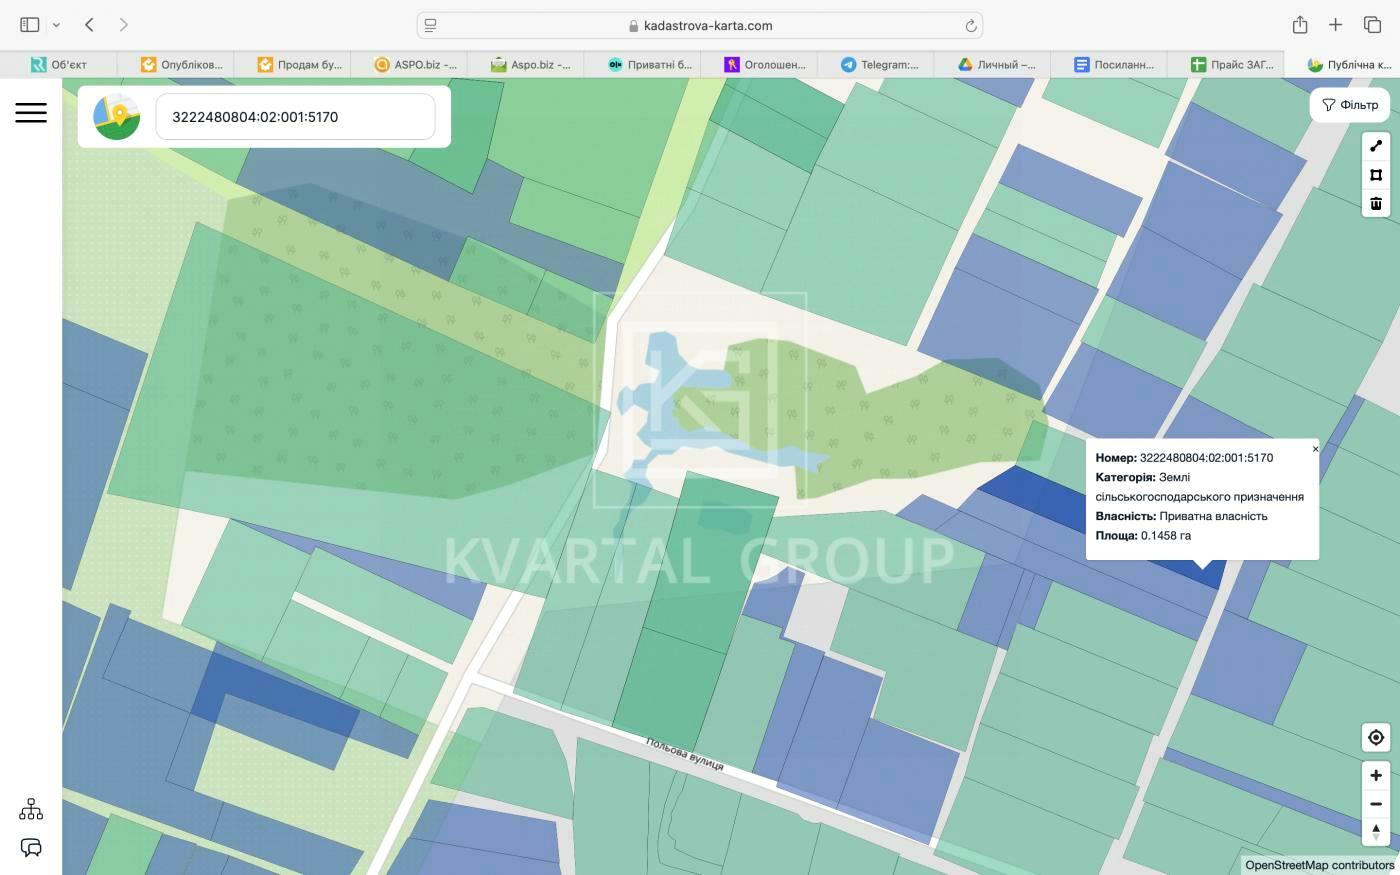Image resolution: width=1400 pixels, height=875 pixels.
Task: Toggle the Safari sidebar
Action: 30,25
